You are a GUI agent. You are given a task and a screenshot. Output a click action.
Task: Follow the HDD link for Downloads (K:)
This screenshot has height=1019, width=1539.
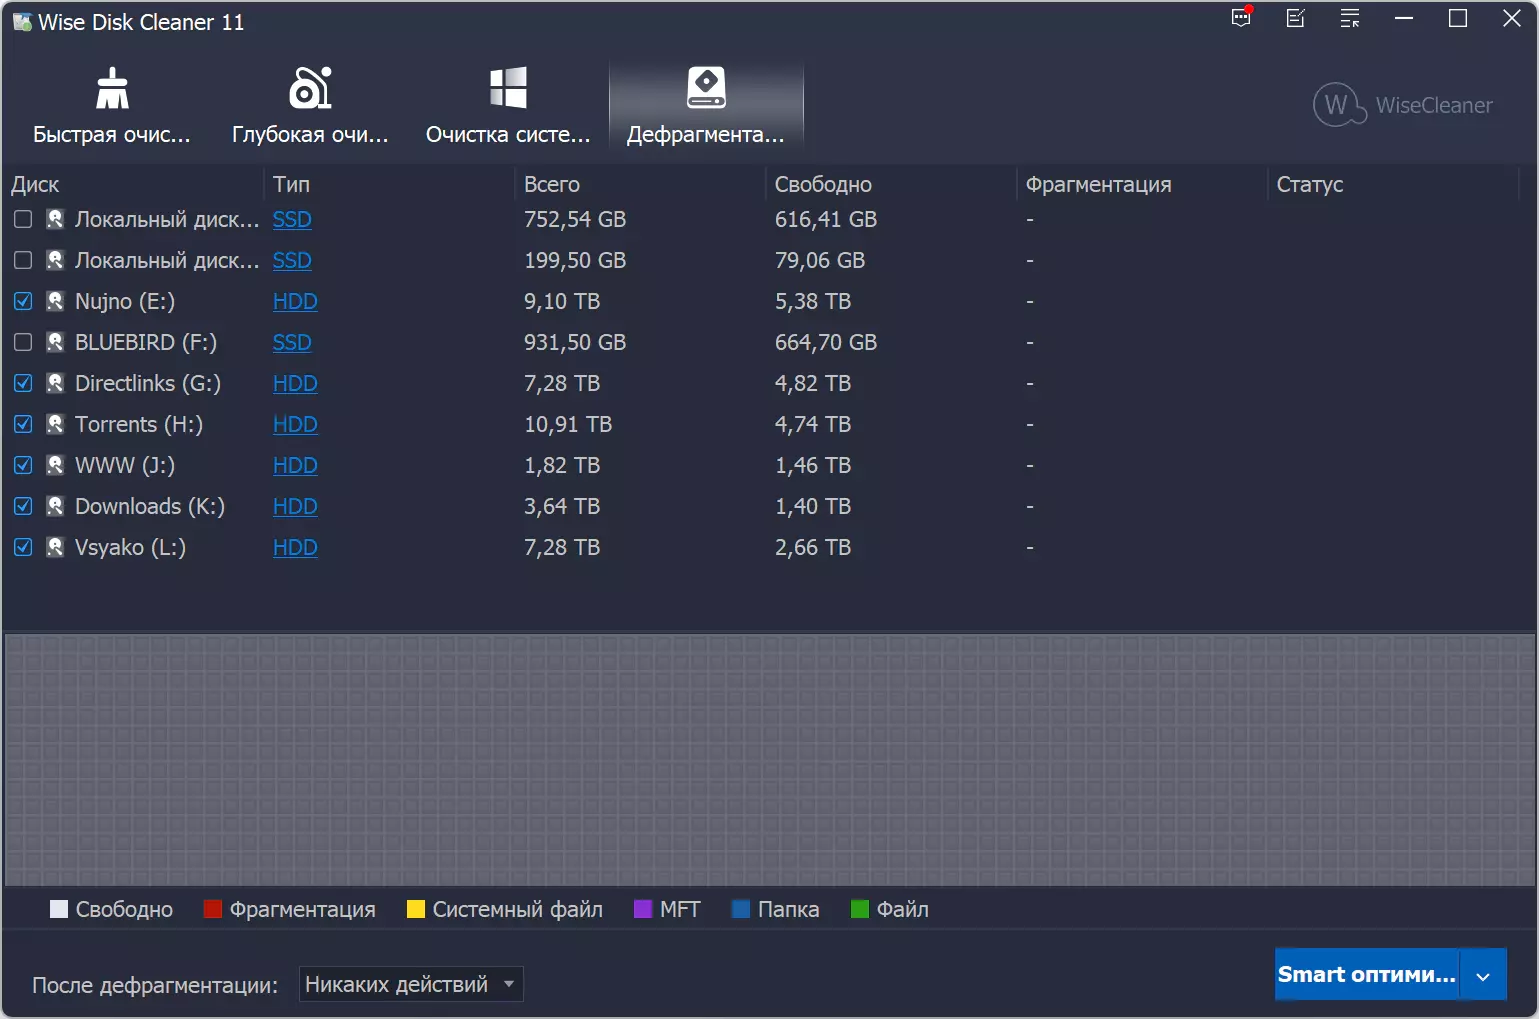(295, 506)
